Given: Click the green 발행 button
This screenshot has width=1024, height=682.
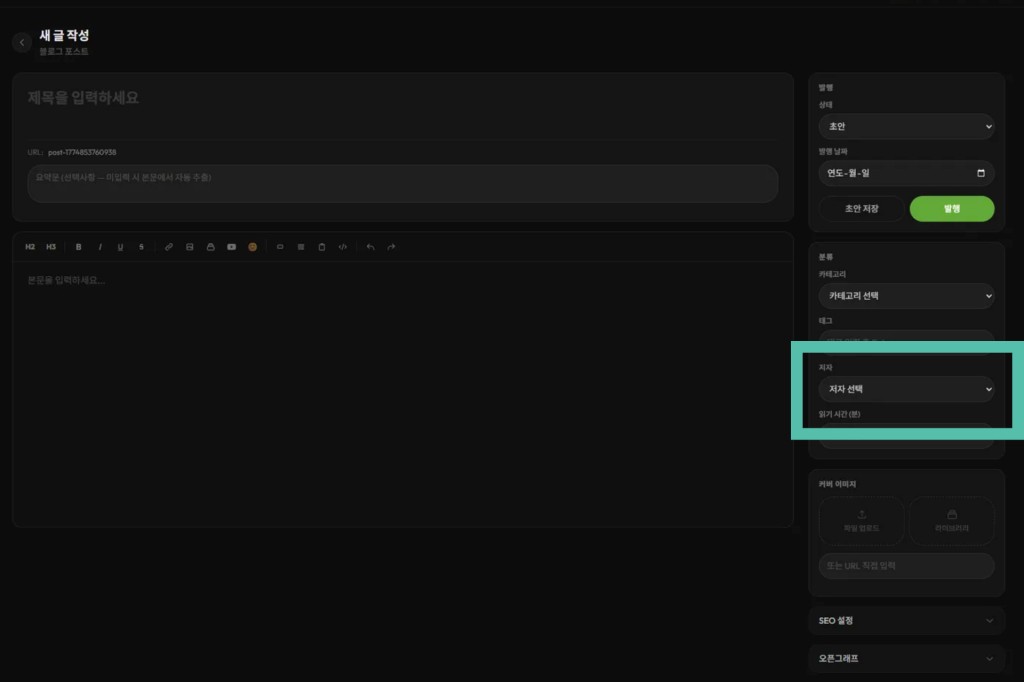Looking at the screenshot, I should pos(951,209).
